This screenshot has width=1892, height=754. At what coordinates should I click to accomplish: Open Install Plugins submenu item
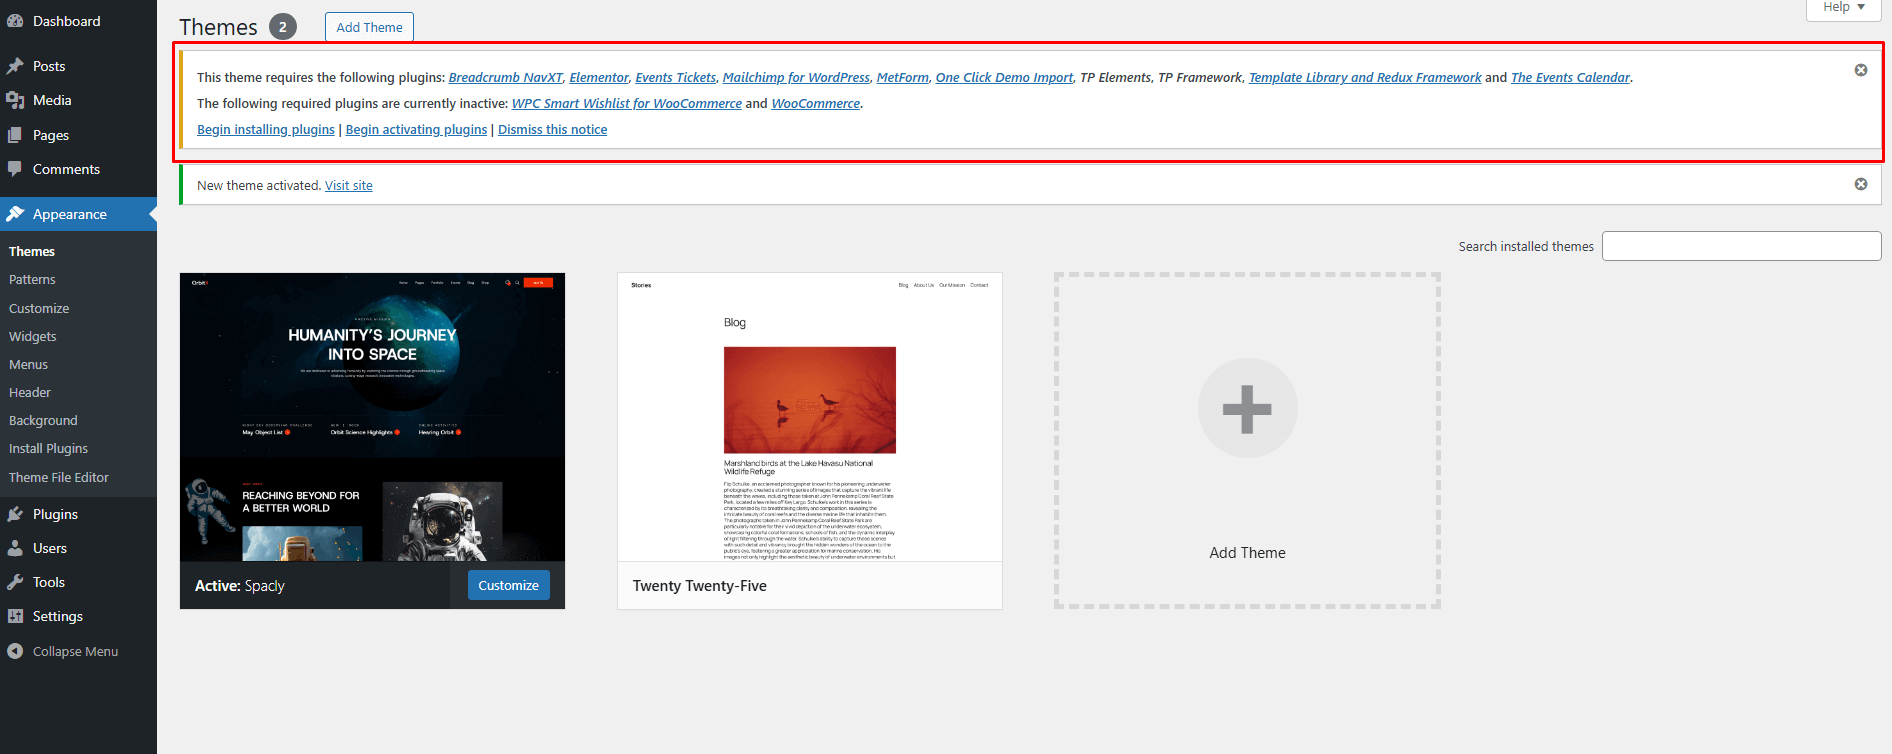[x=48, y=448]
